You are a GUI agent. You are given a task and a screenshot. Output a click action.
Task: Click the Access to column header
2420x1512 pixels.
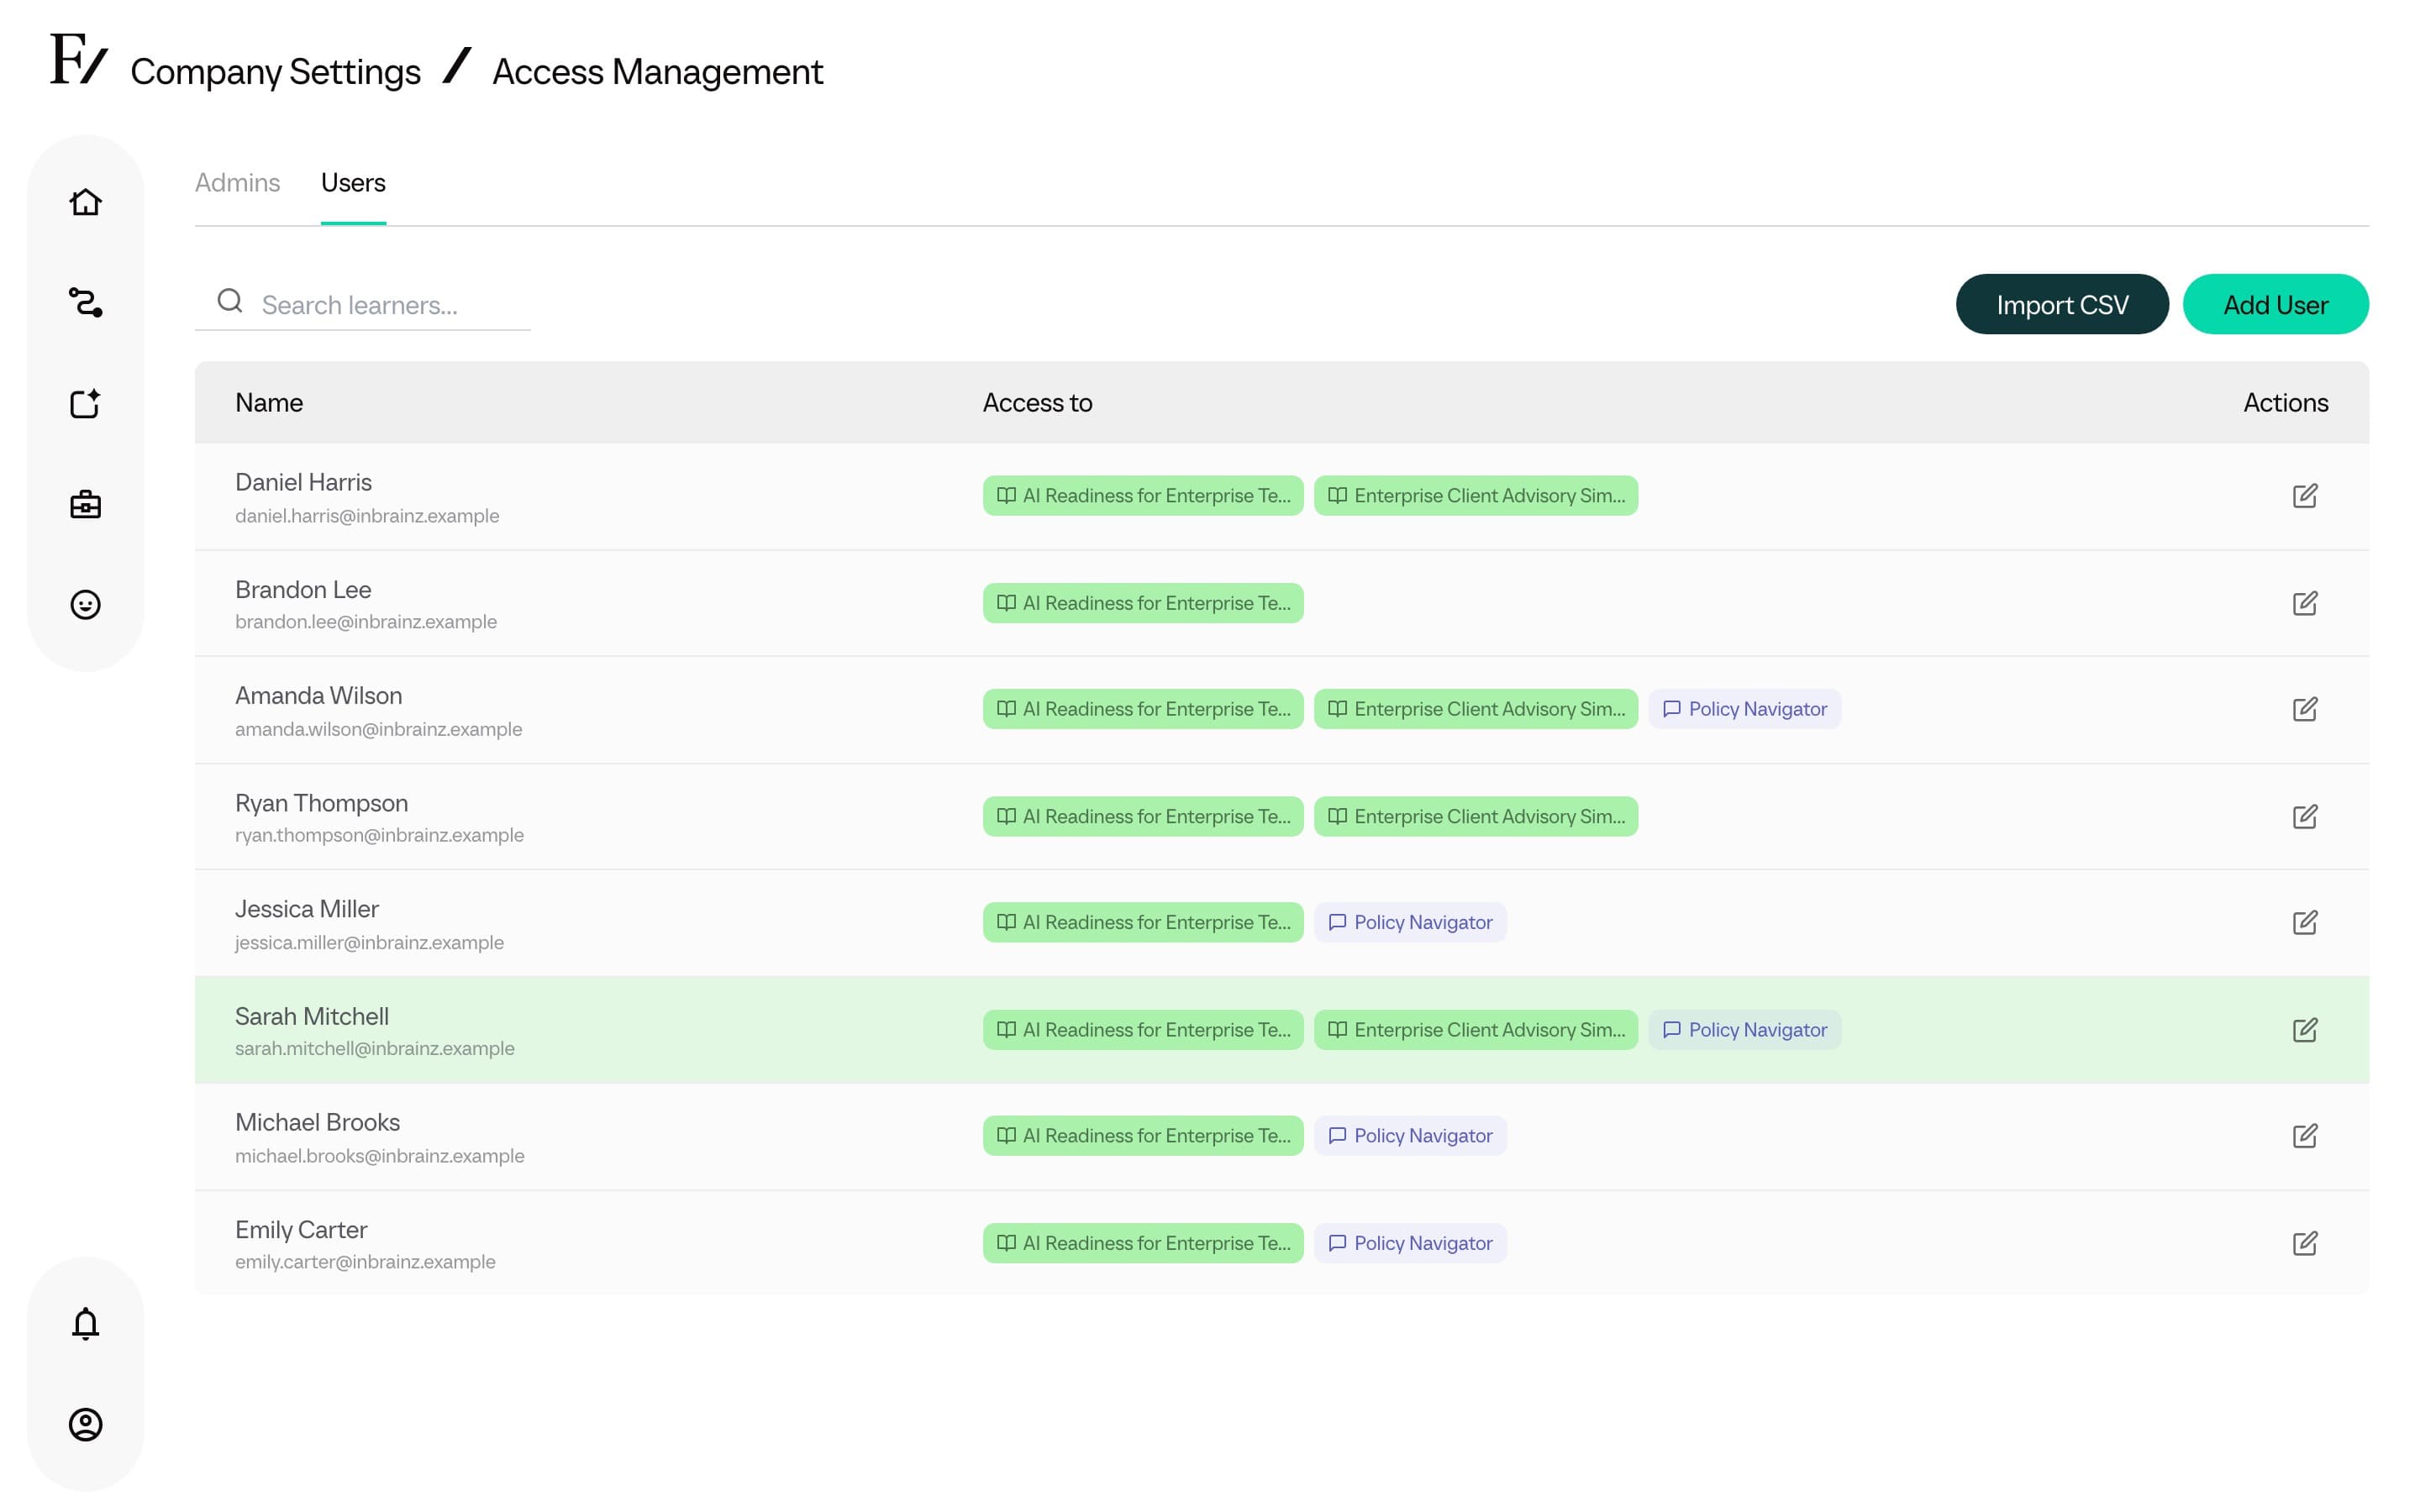coord(1037,403)
